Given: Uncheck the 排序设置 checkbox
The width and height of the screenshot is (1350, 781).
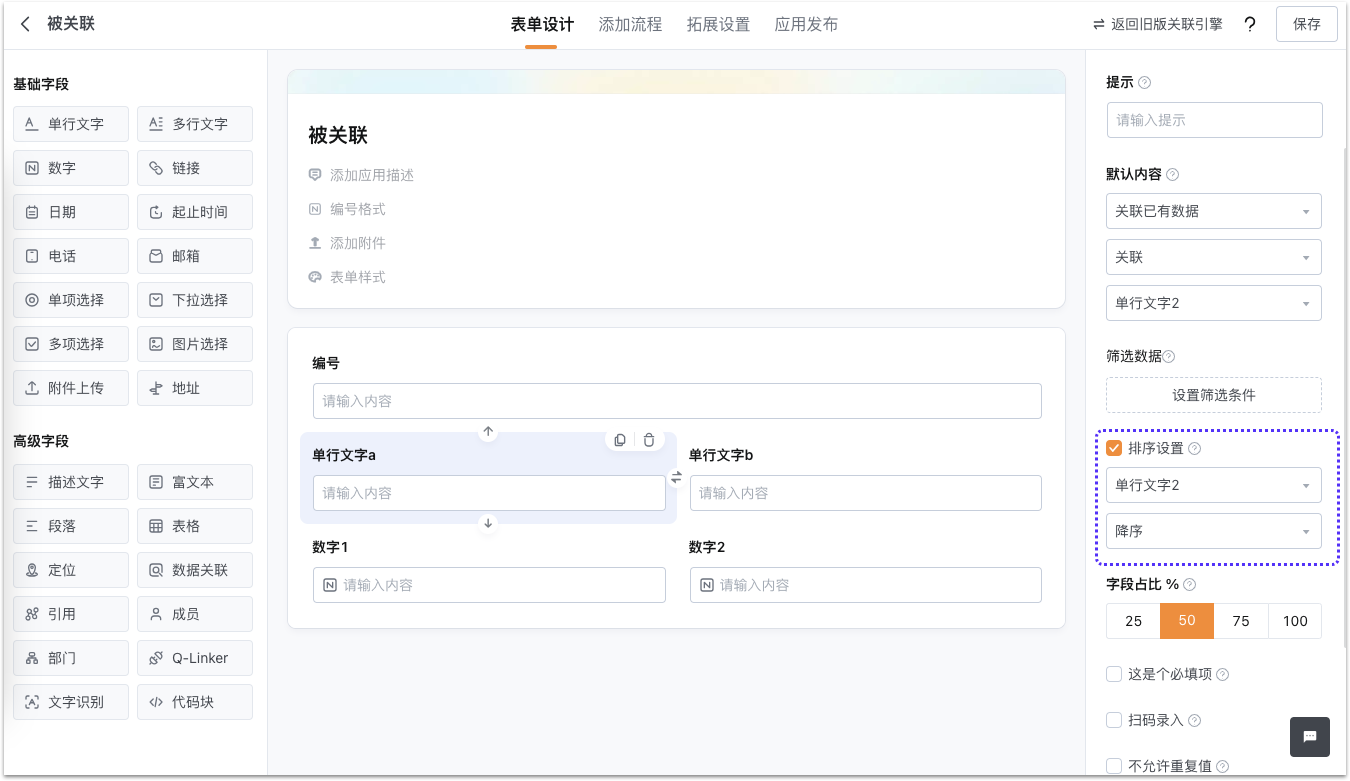Looking at the screenshot, I should 1114,448.
